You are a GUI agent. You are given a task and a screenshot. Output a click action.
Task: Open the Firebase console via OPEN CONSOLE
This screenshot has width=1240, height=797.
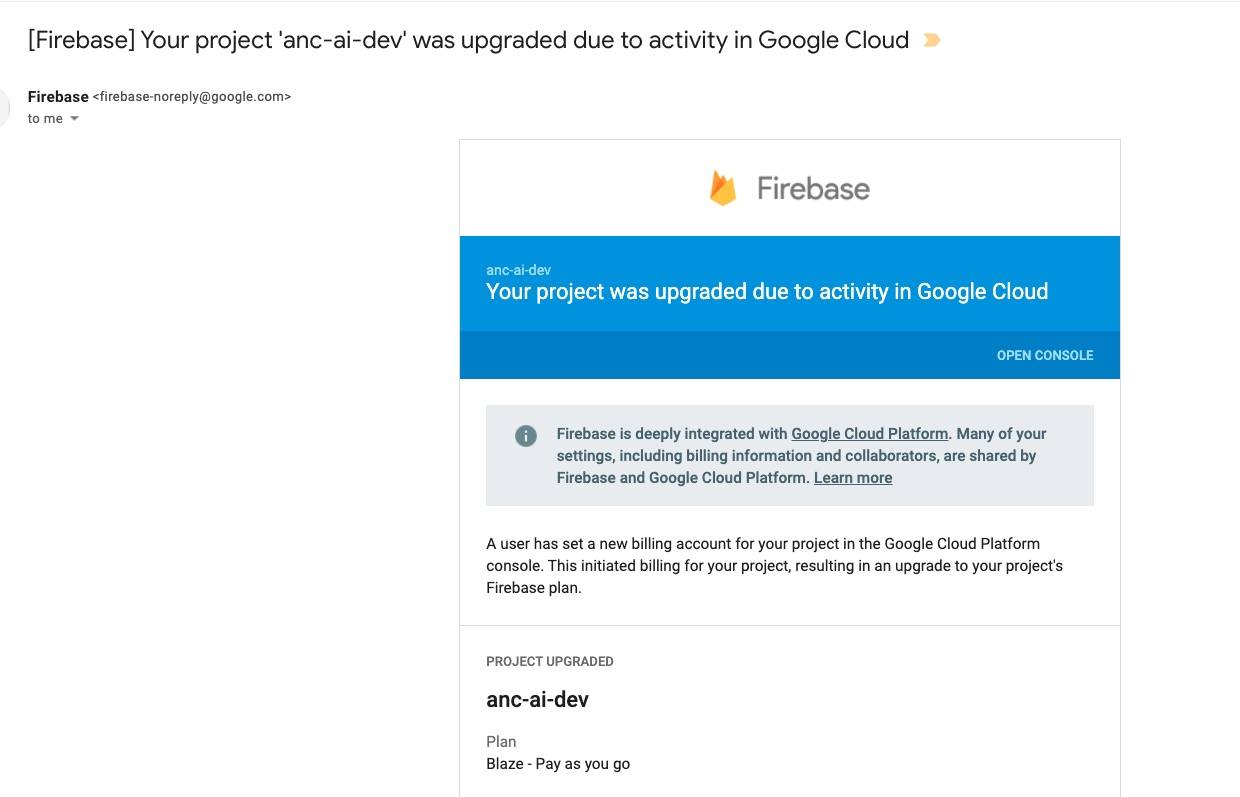pyautogui.click(x=1044, y=355)
